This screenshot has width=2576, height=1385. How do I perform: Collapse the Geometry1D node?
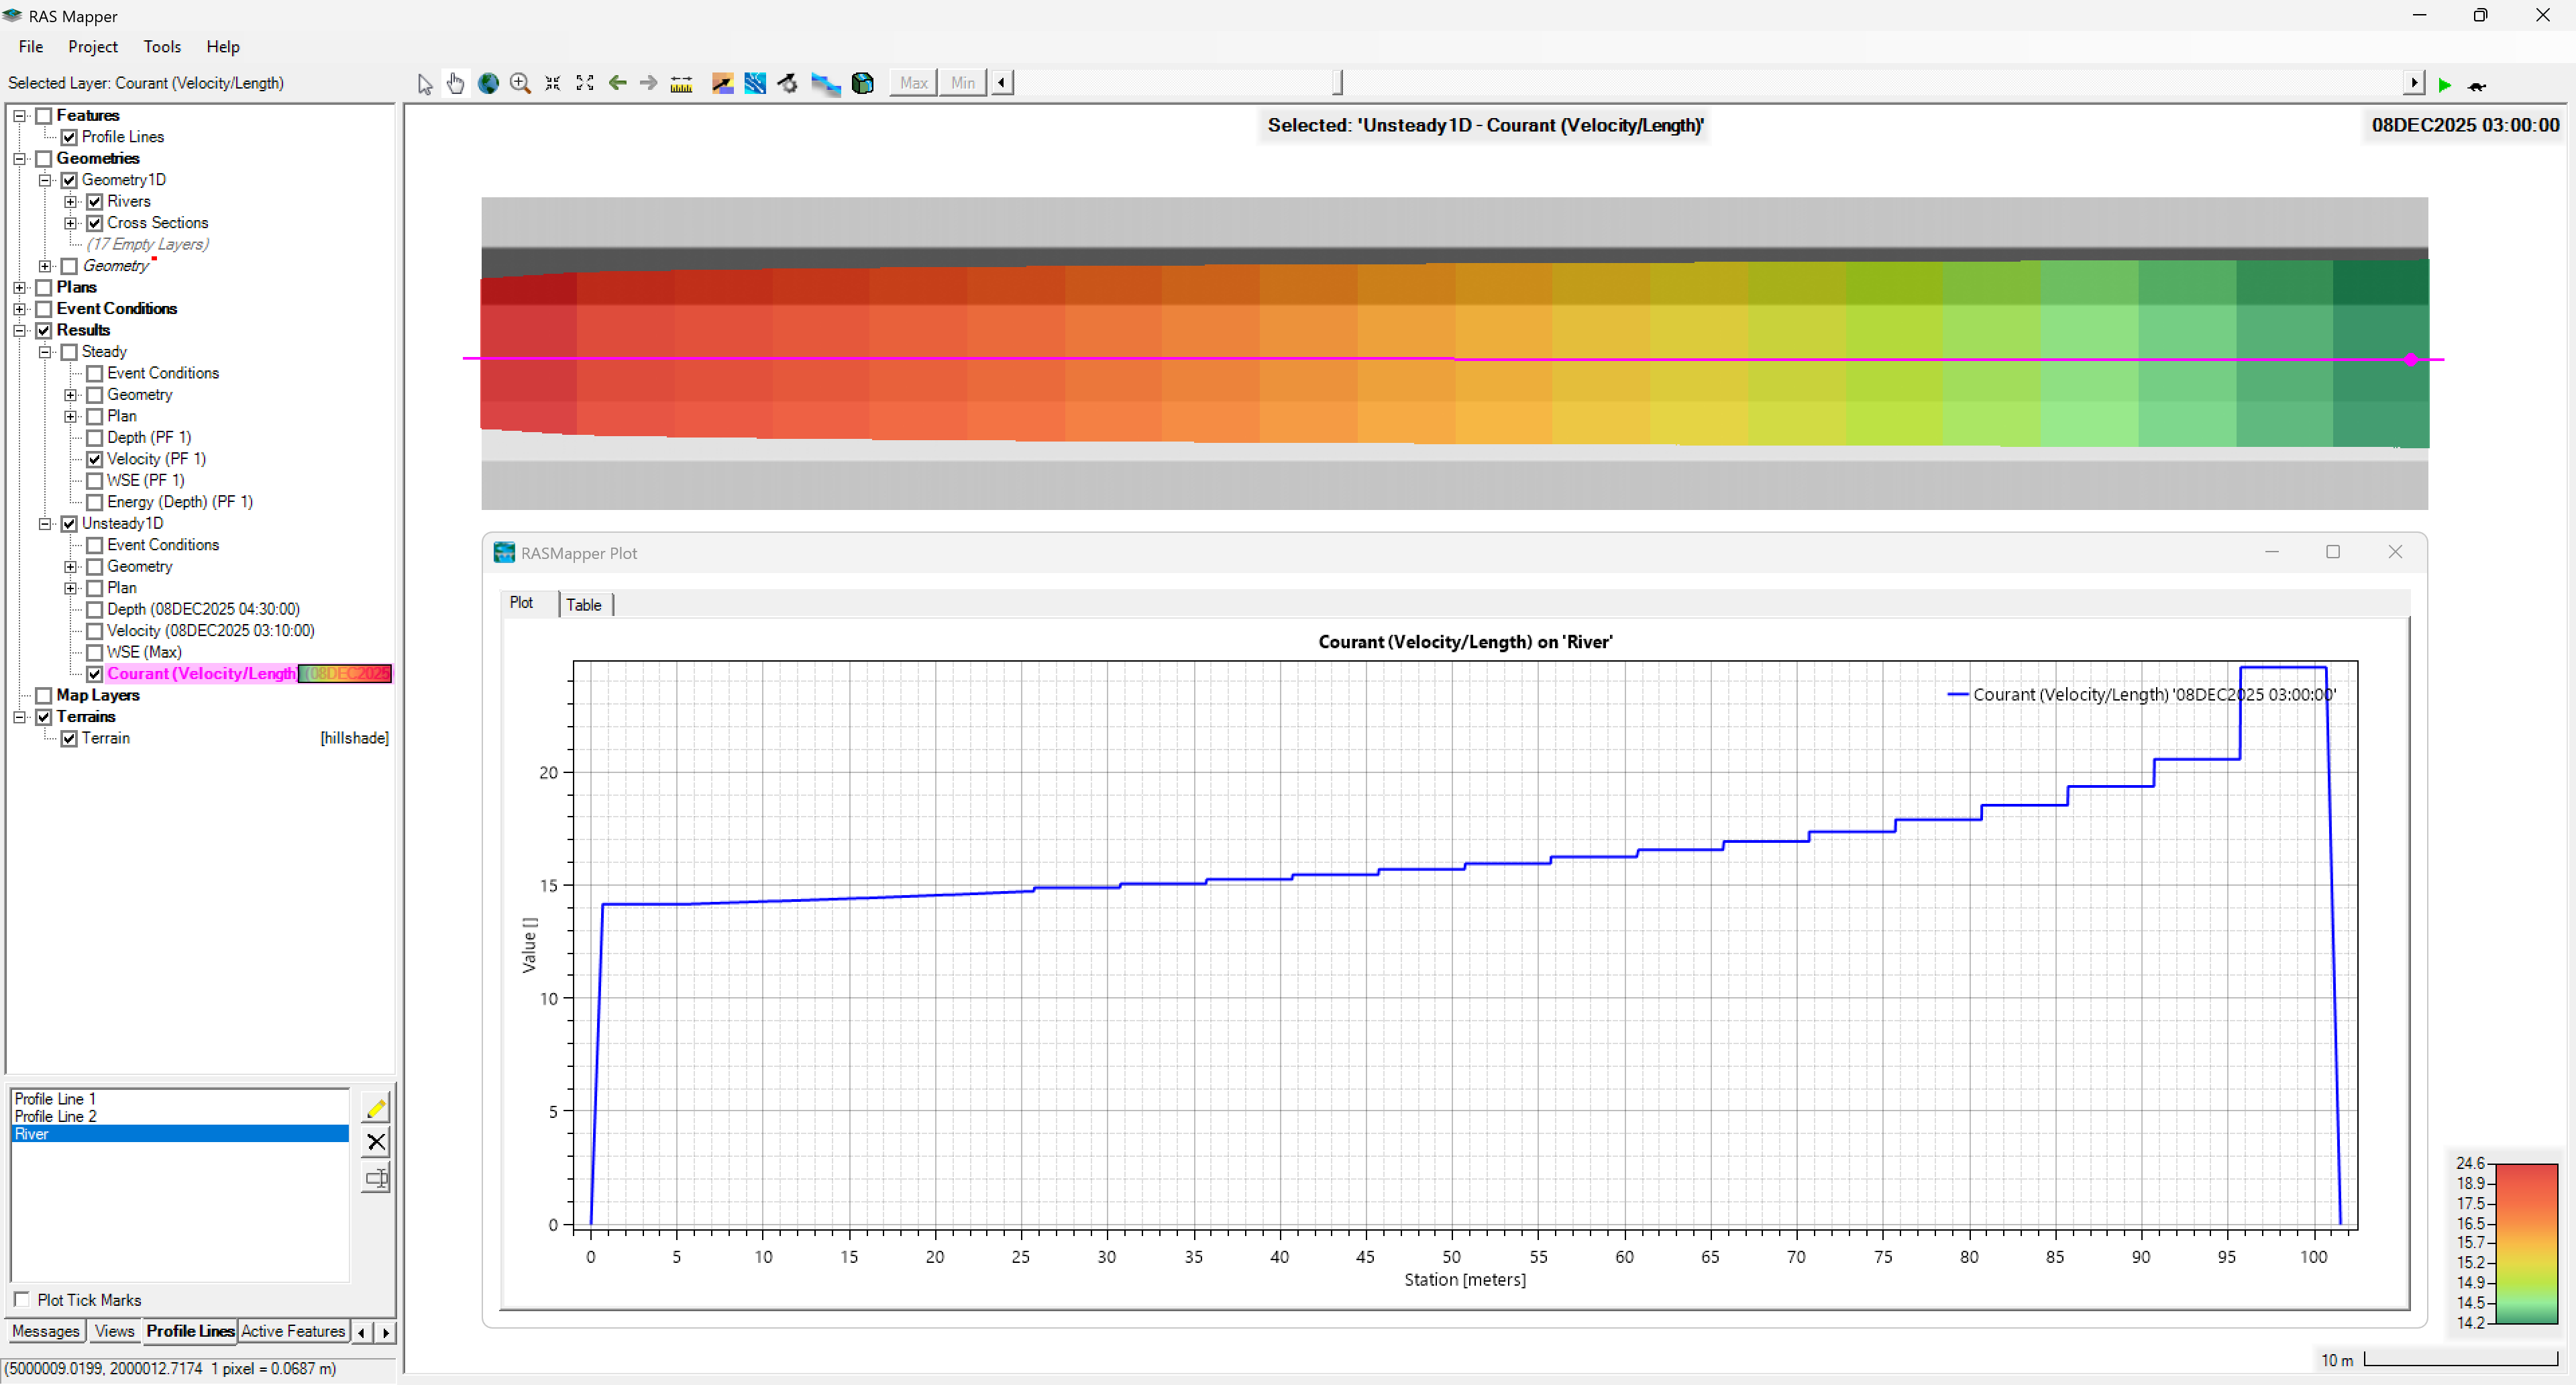tap(45, 180)
